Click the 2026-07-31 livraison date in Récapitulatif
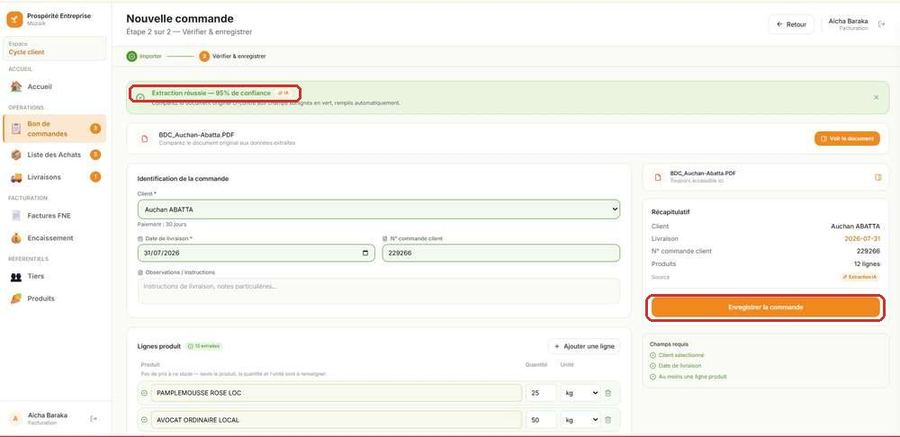 coord(862,238)
